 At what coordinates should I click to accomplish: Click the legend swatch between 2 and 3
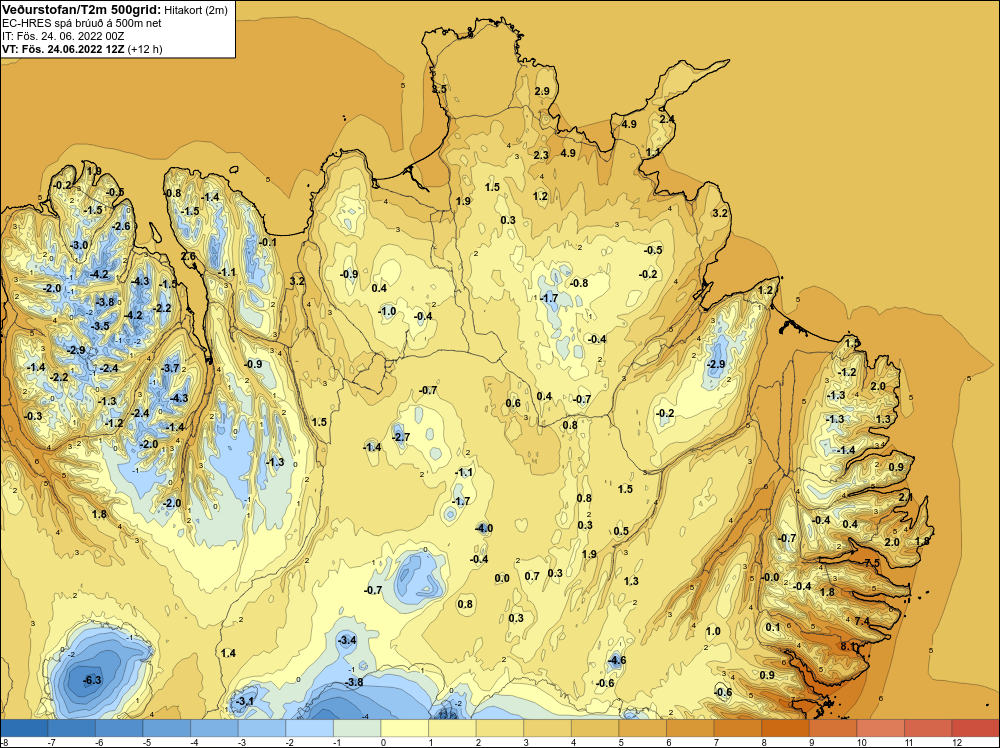tap(499, 728)
